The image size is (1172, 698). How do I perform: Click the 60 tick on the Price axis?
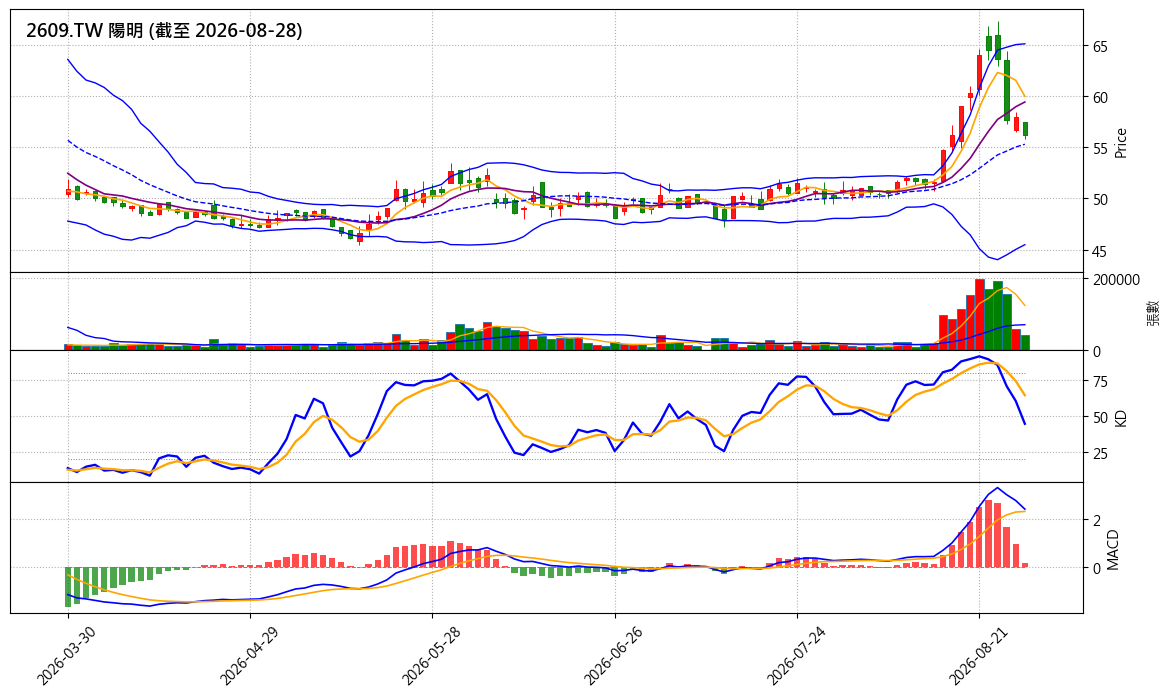(x=1100, y=98)
